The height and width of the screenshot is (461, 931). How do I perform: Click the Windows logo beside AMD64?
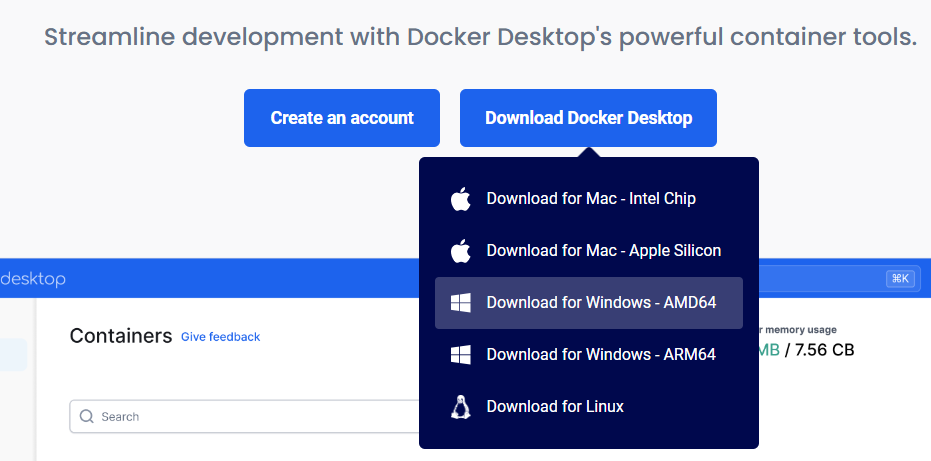[461, 303]
